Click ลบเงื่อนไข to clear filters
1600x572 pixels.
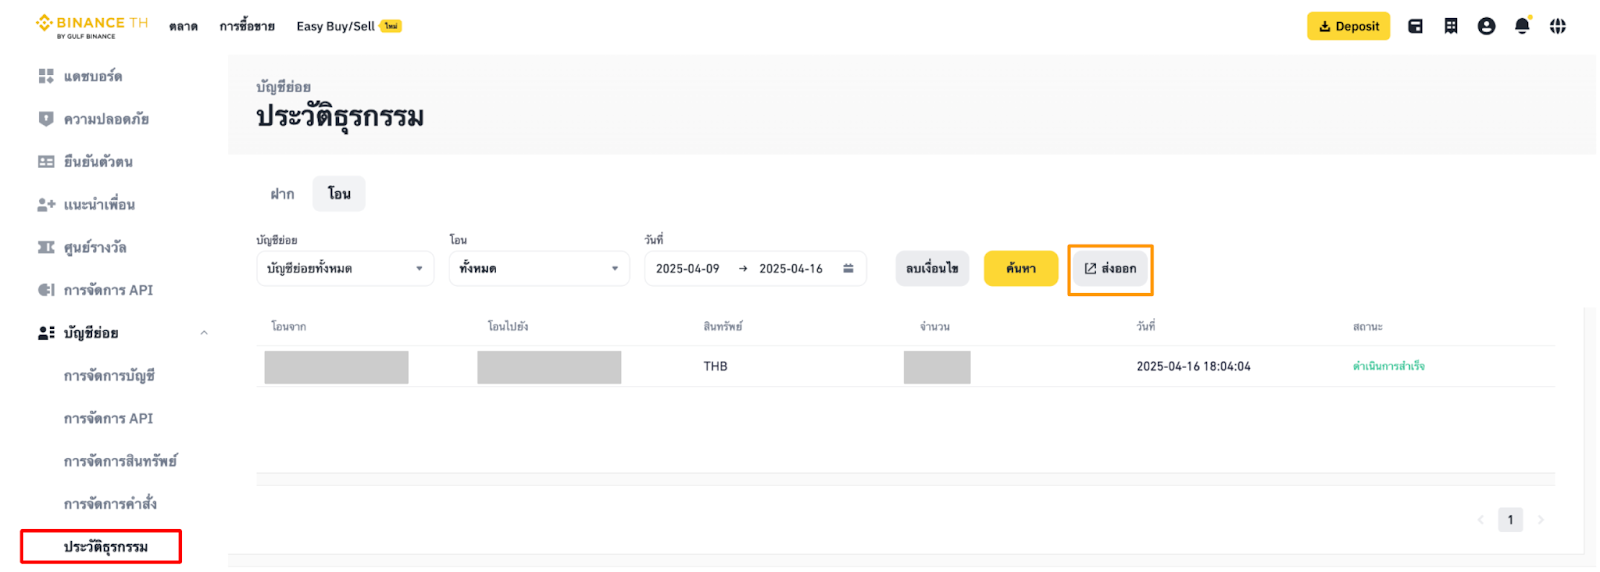click(931, 268)
